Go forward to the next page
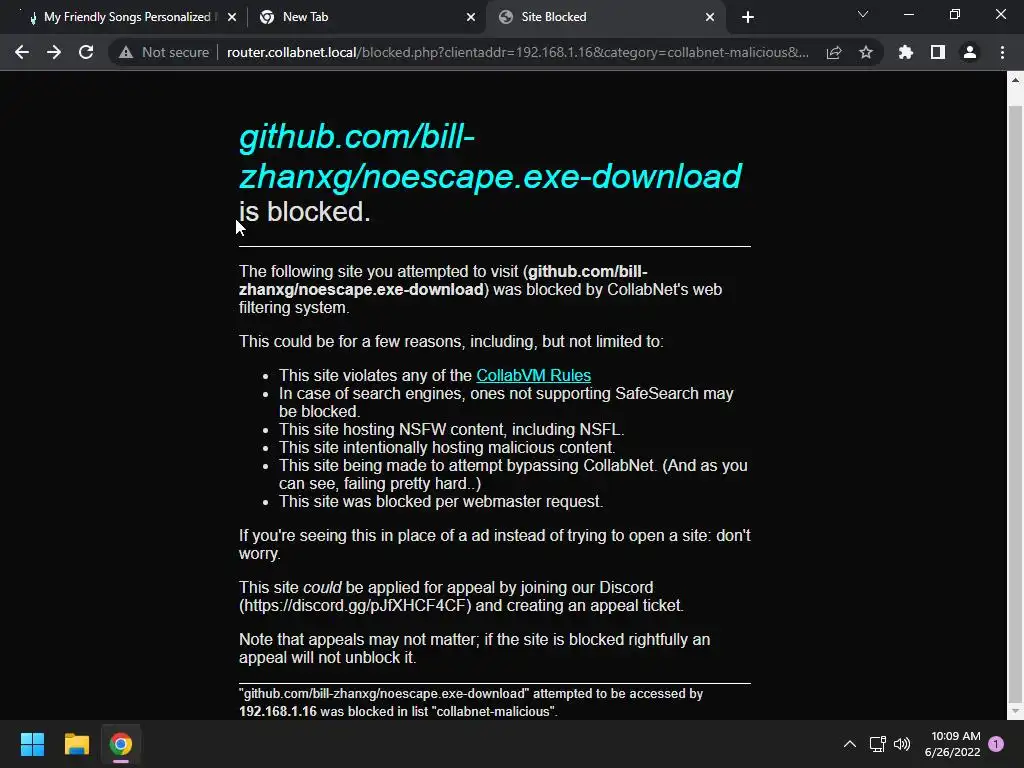This screenshot has height=768, width=1024. [x=54, y=52]
